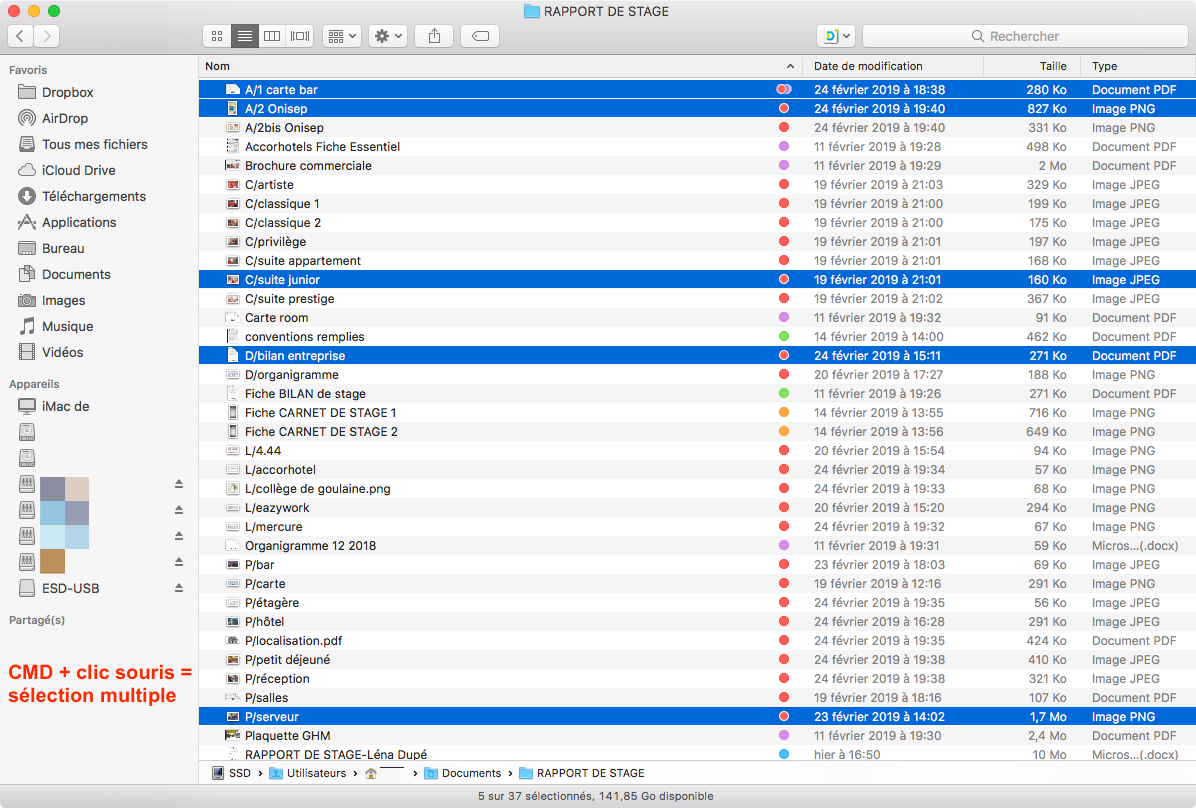The width and height of the screenshot is (1196, 808).
Task: Click red tag dot on C/artiste
Action: (x=784, y=185)
